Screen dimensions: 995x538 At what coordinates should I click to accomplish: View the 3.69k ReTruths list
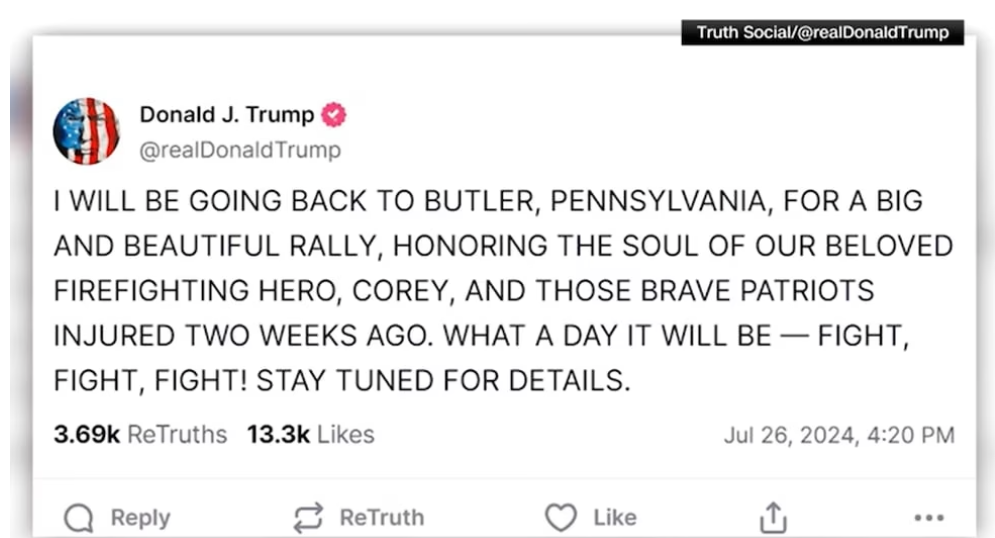(140, 435)
